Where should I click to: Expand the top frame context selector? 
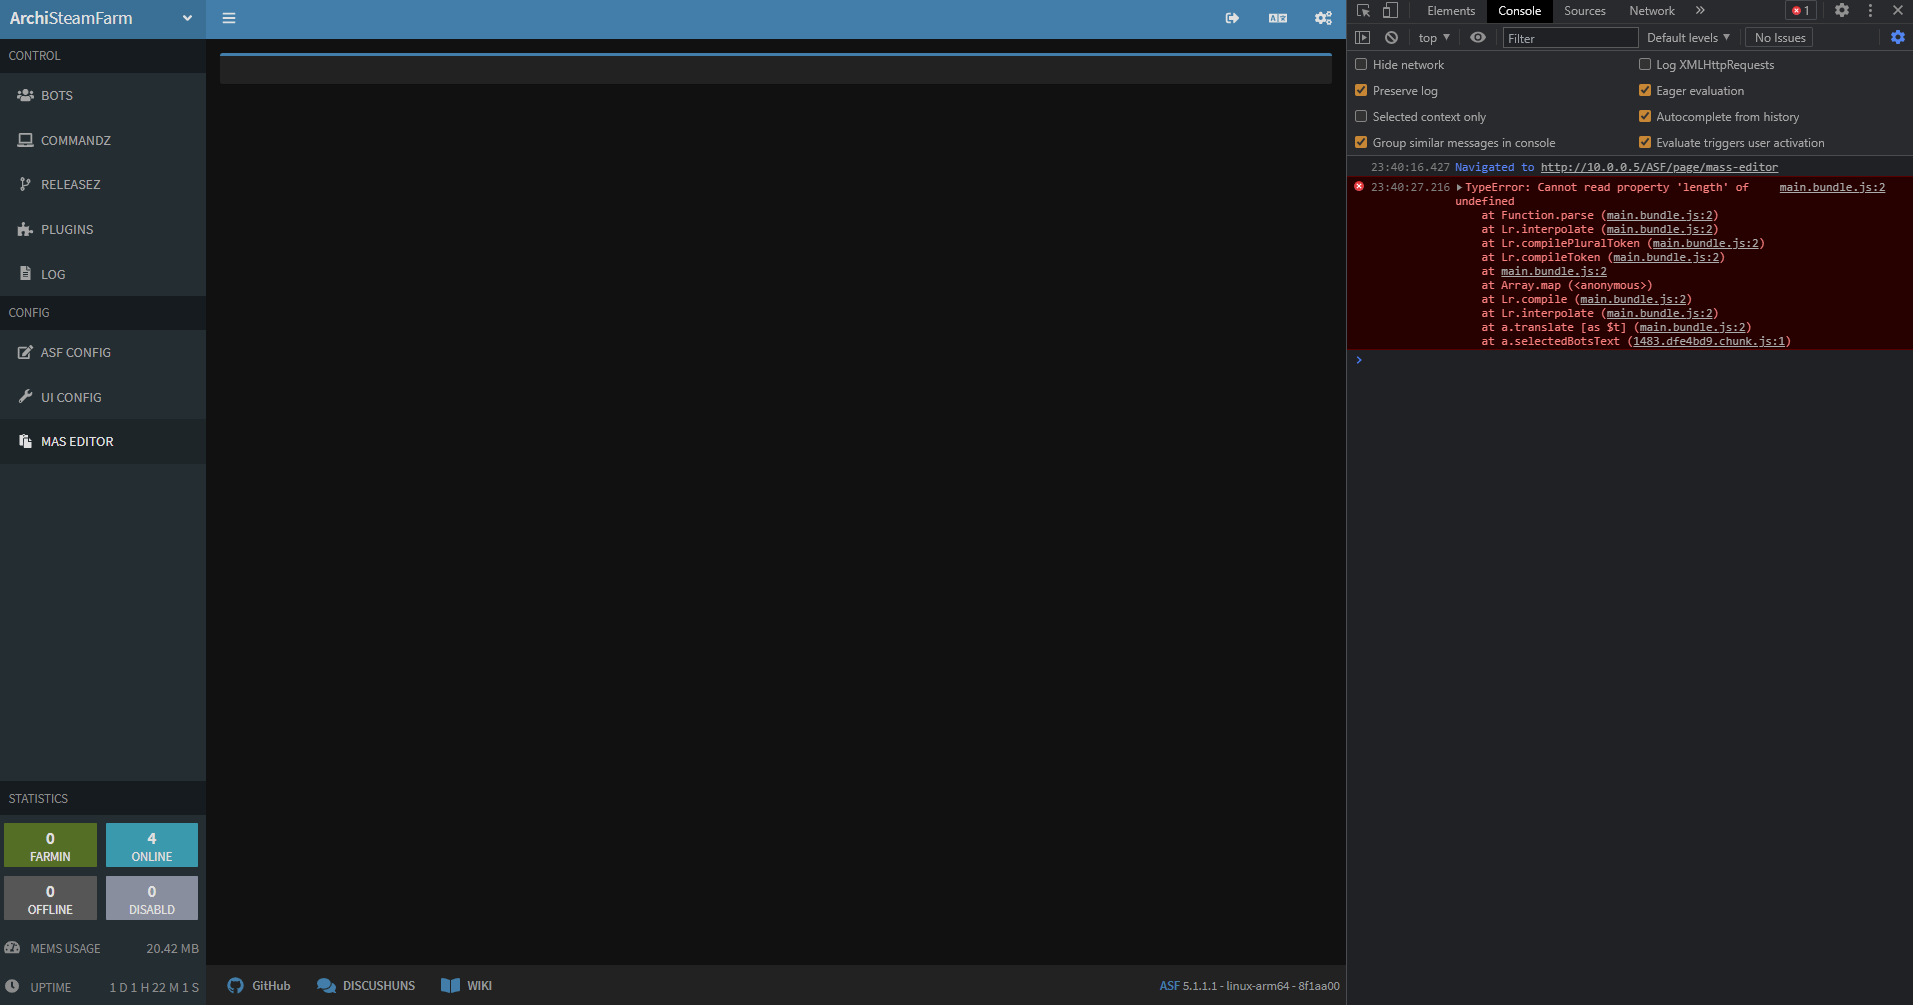point(1432,37)
